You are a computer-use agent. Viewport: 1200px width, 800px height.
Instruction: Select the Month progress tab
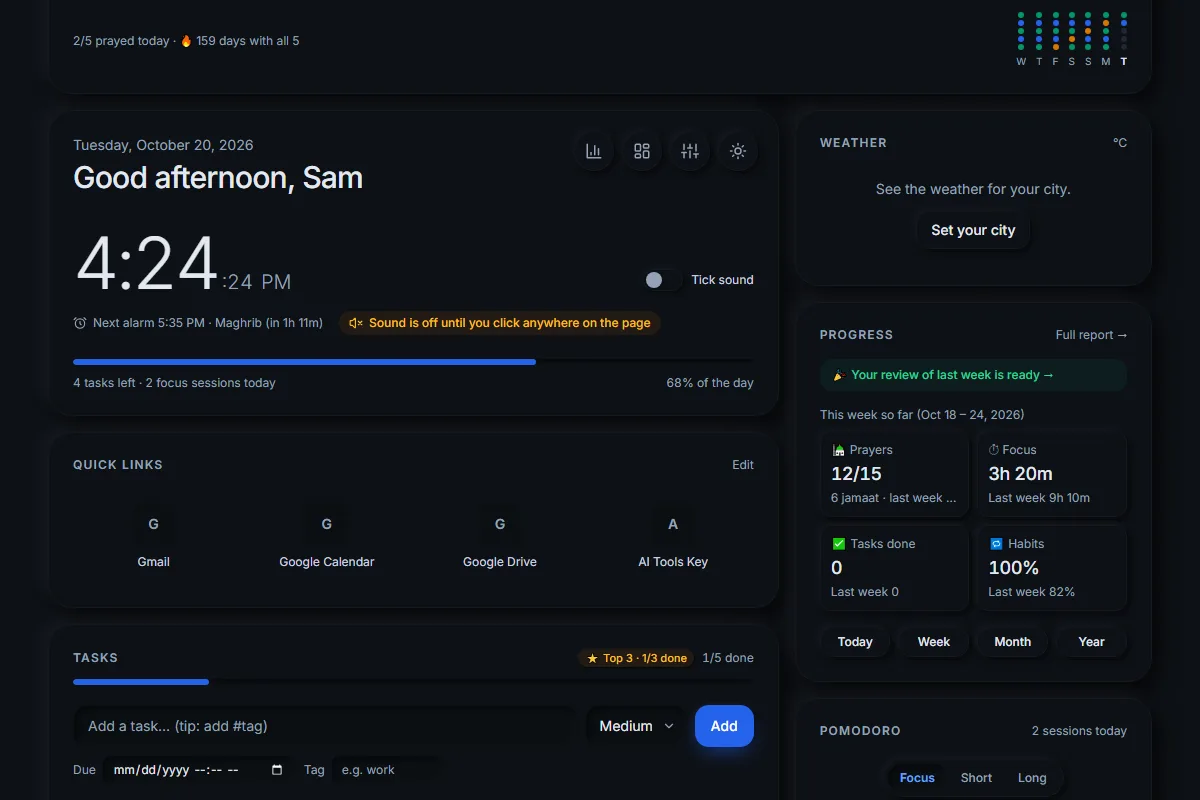[x=1012, y=642]
